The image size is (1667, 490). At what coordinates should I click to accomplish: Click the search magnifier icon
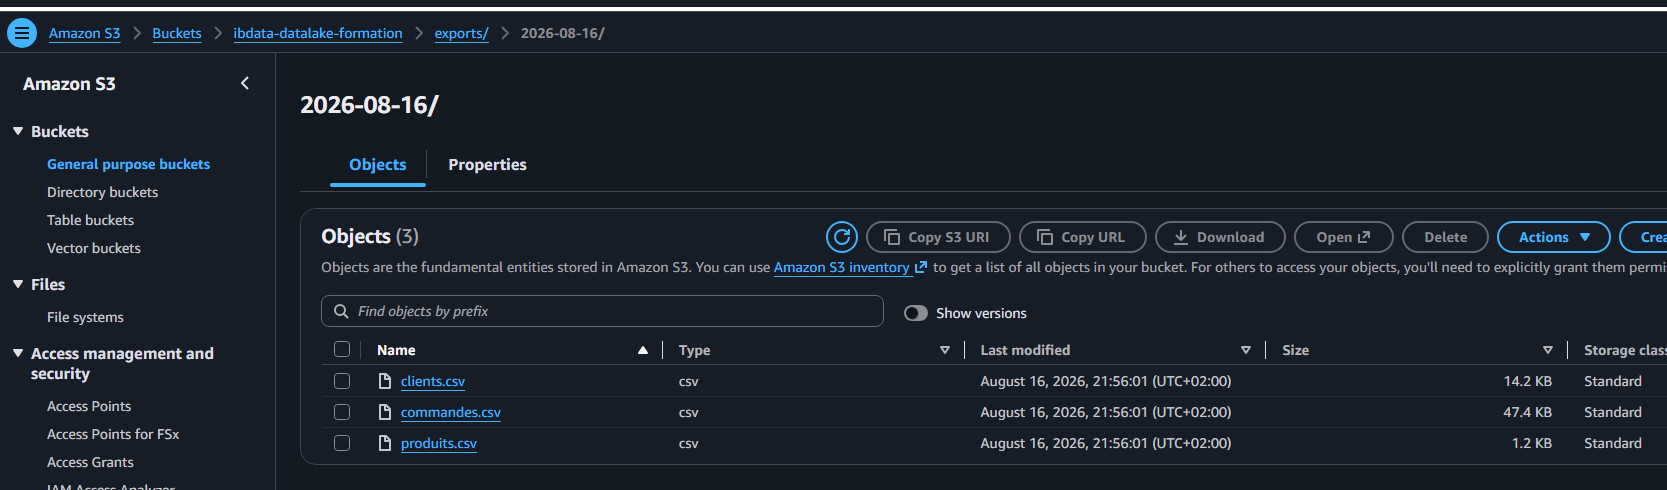[341, 311]
